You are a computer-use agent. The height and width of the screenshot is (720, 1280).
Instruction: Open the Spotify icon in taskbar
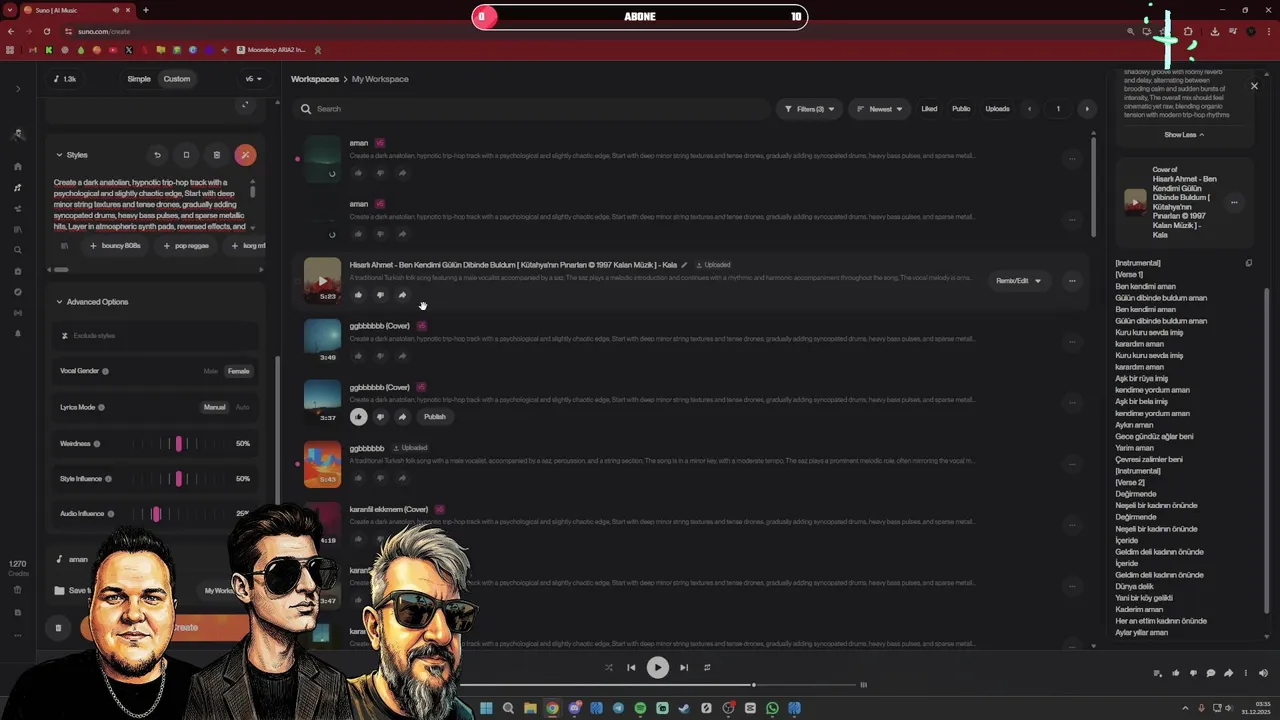point(640,708)
